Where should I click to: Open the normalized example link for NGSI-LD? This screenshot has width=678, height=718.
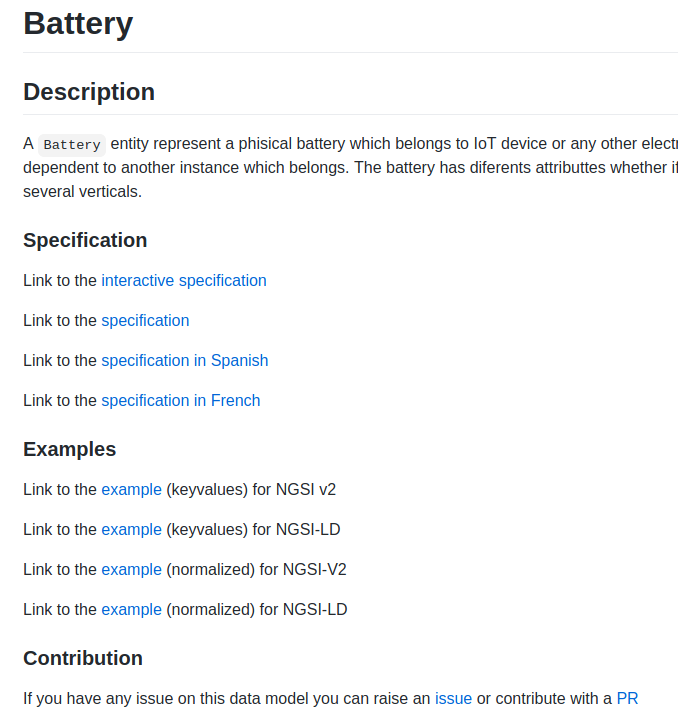(x=131, y=610)
